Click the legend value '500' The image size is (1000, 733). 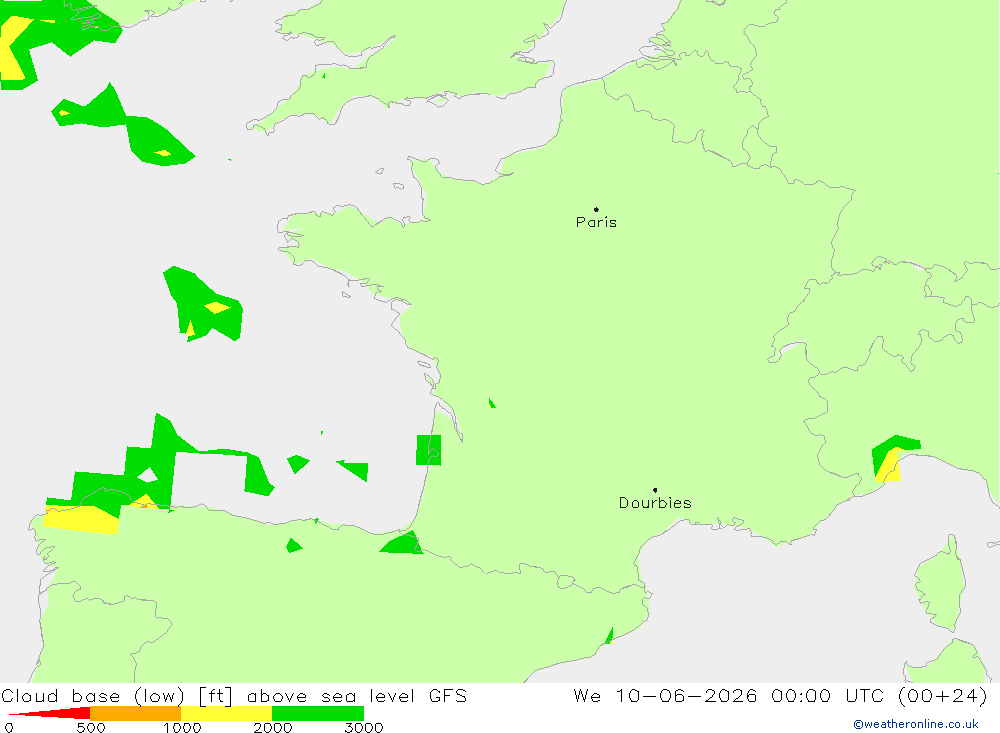91,728
